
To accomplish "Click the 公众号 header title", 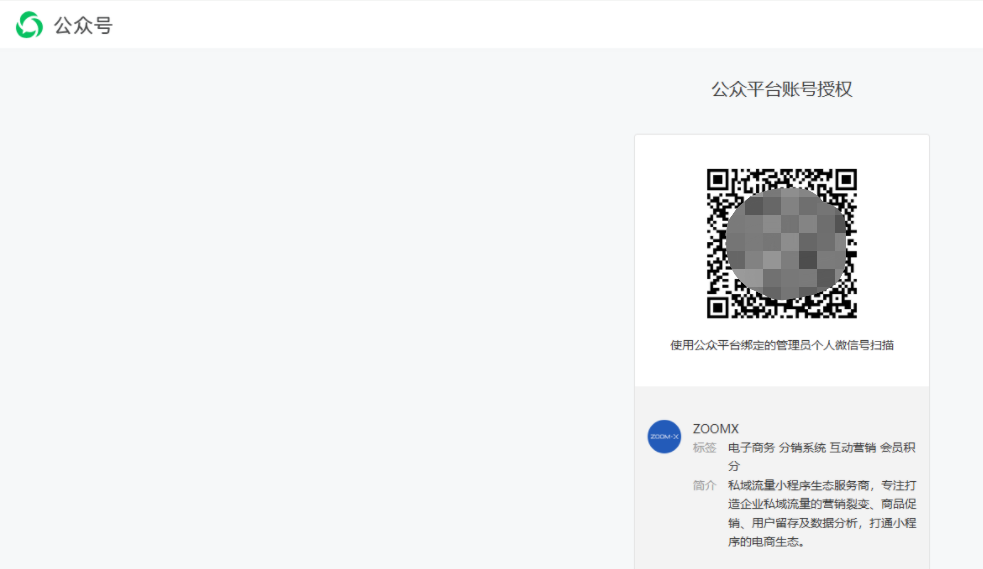I will (x=83, y=26).
